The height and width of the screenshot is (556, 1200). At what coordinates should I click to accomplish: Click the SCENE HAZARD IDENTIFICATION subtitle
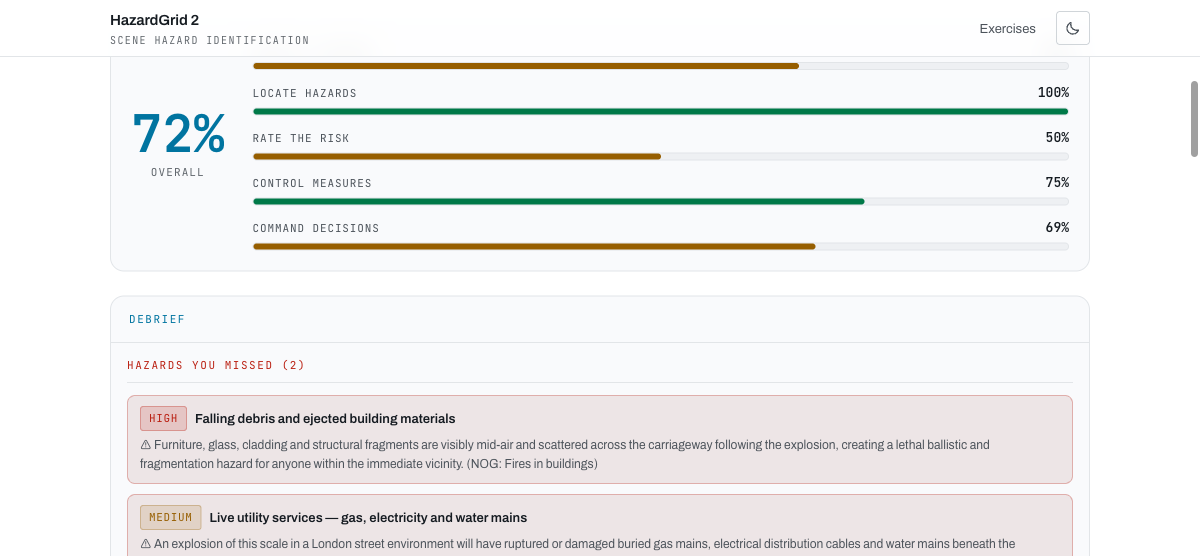tap(210, 41)
